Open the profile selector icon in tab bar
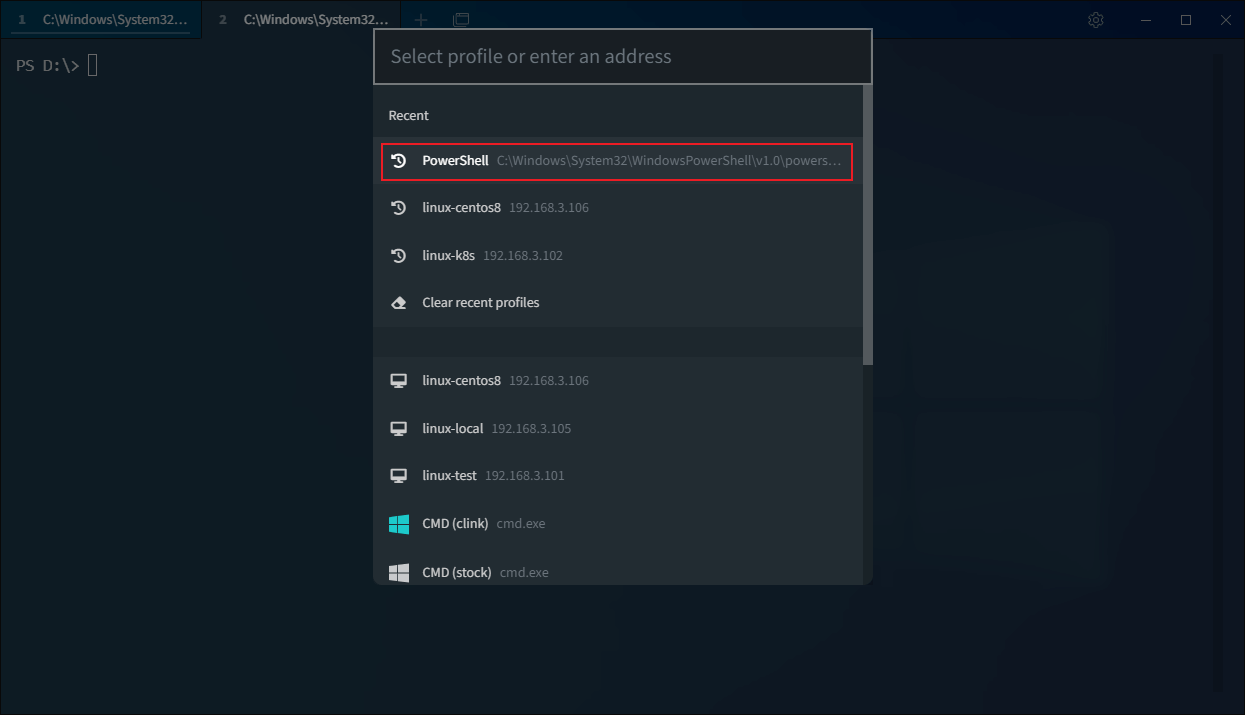The width and height of the screenshot is (1245, 715). click(x=461, y=20)
